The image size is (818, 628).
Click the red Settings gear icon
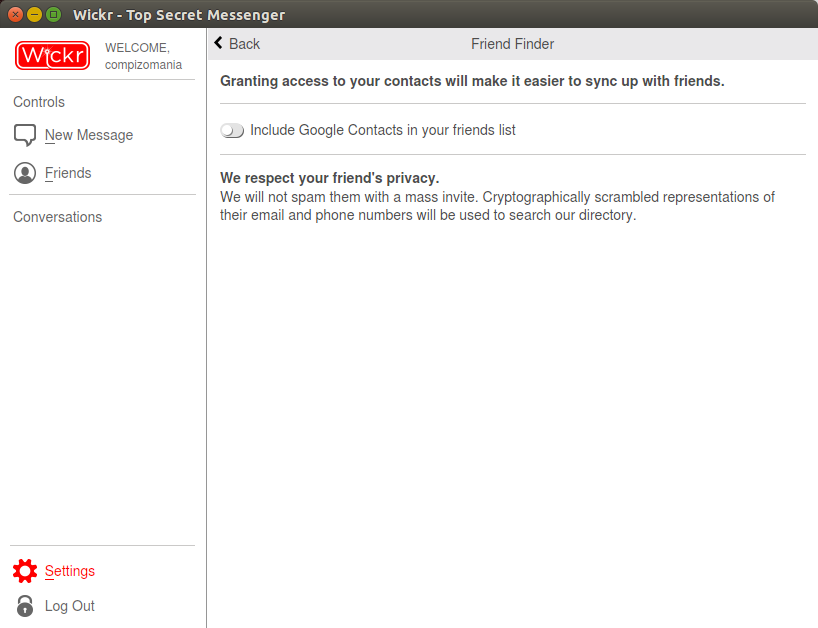tap(25, 571)
